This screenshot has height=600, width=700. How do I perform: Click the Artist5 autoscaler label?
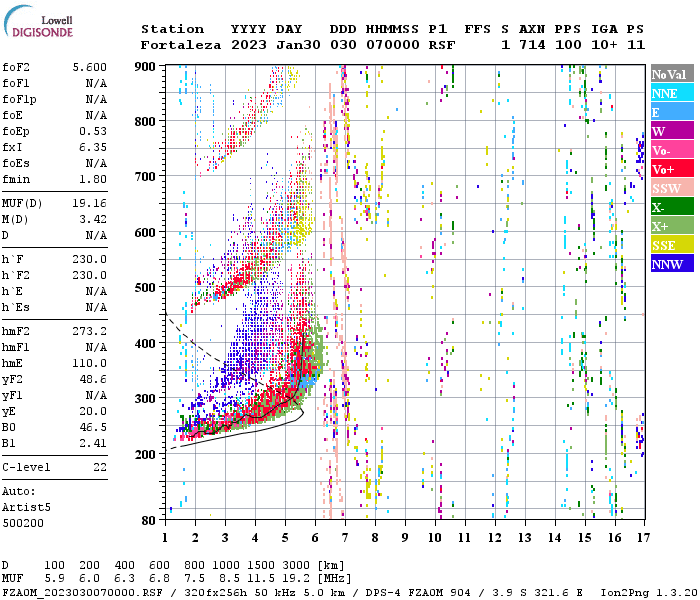[x=26, y=508]
